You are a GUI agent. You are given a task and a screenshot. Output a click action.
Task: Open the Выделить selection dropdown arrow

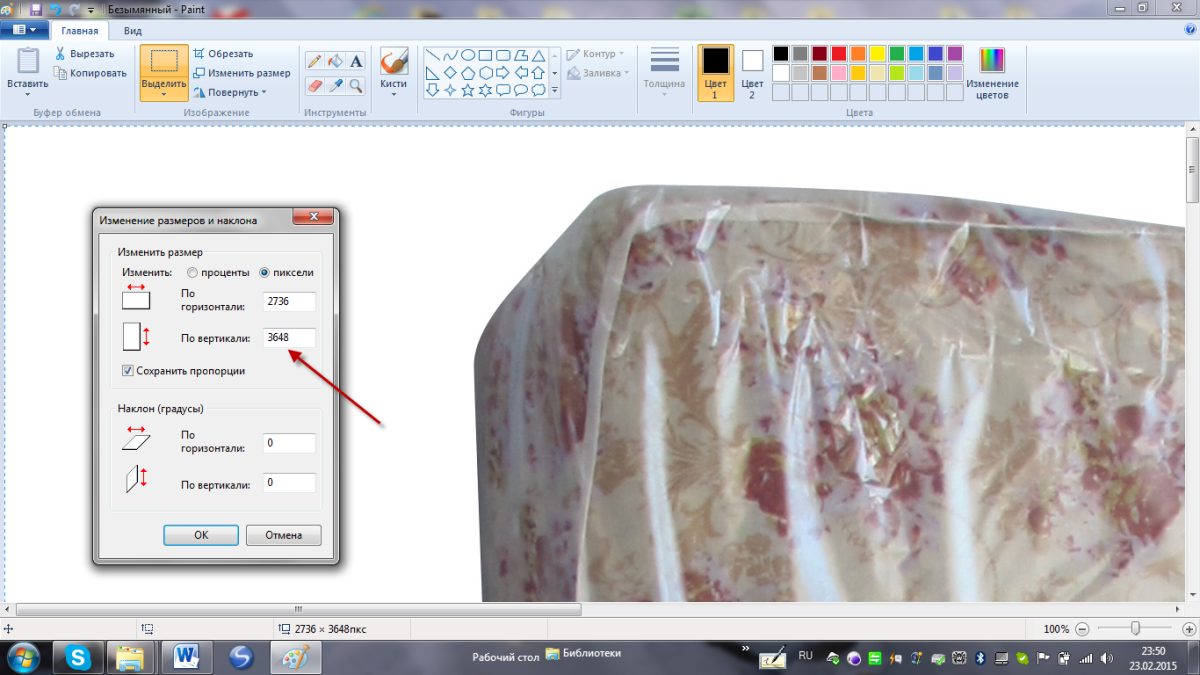pyautogui.click(x=164, y=95)
